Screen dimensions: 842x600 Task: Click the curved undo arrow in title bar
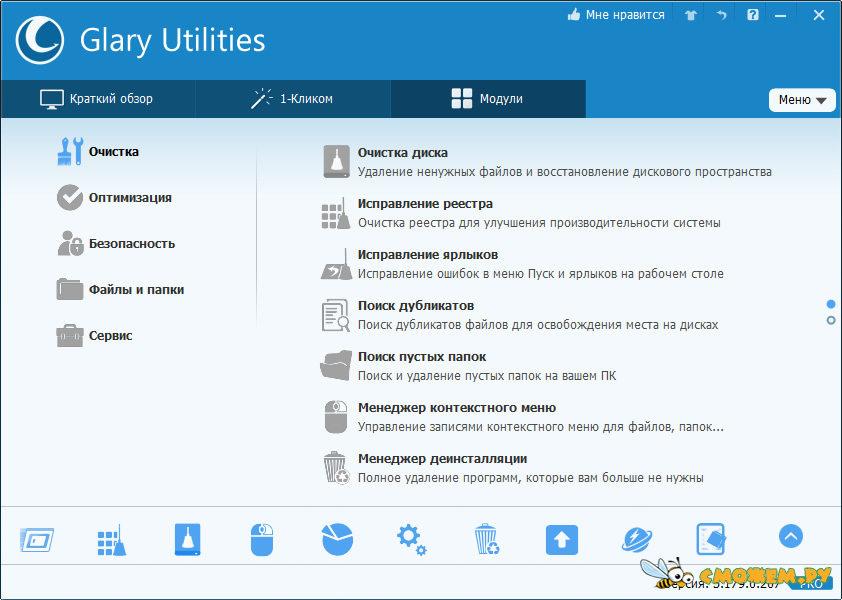(721, 15)
